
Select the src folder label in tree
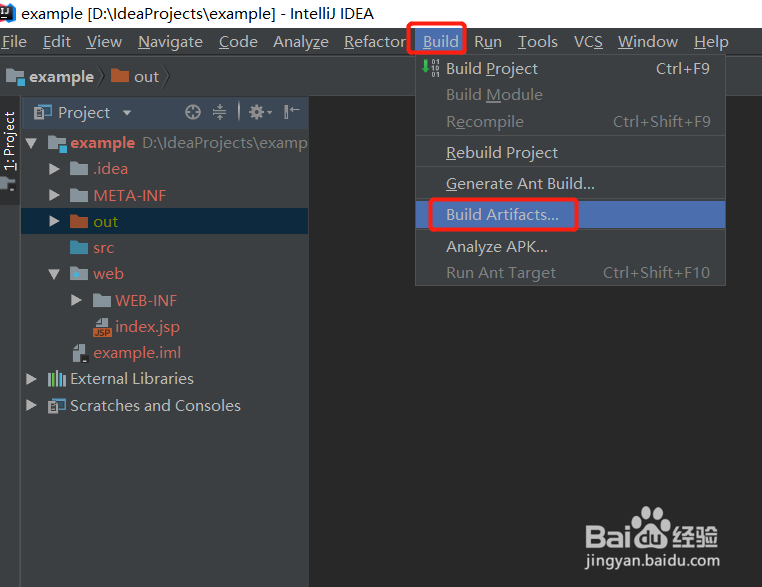click(104, 248)
